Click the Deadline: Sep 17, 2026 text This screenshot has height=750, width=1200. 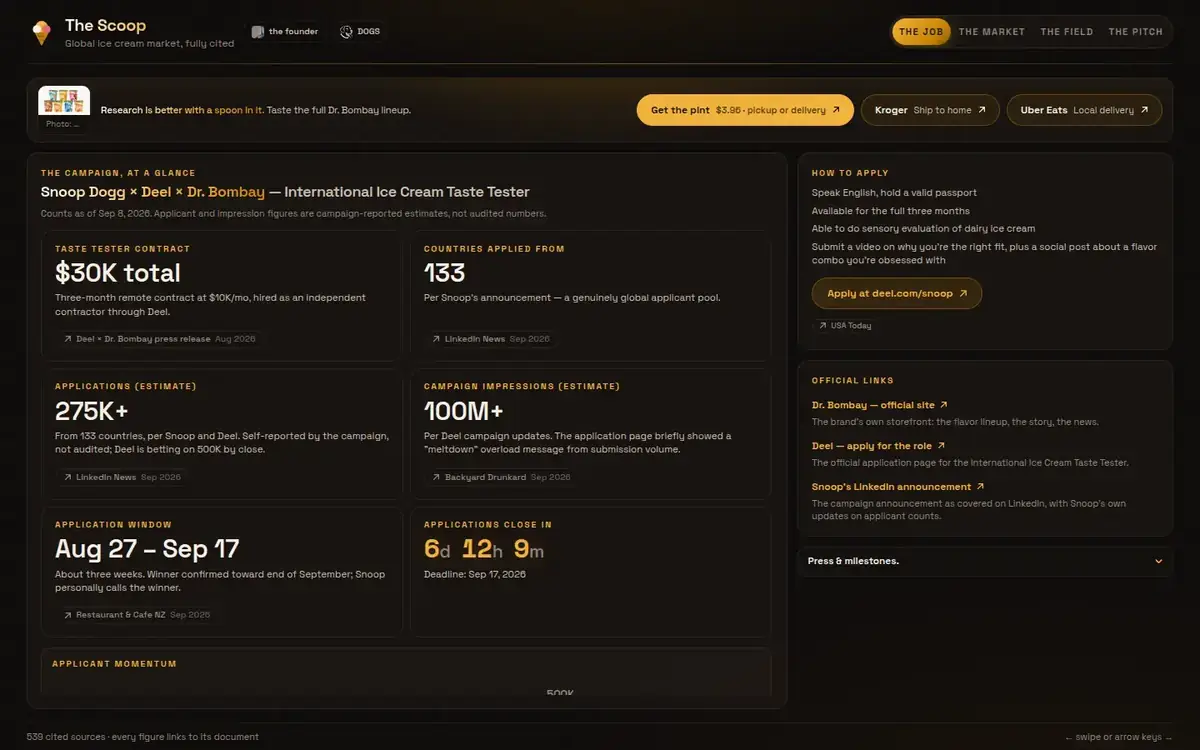pyautogui.click(x=475, y=574)
